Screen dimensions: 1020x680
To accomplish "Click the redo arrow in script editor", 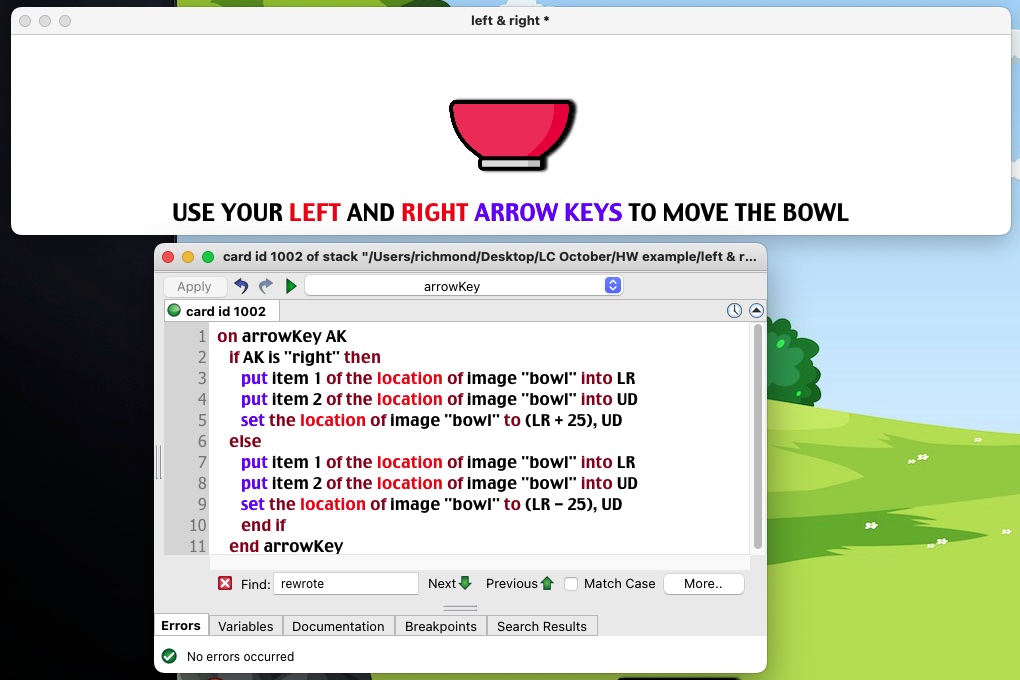I will click(x=265, y=286).
